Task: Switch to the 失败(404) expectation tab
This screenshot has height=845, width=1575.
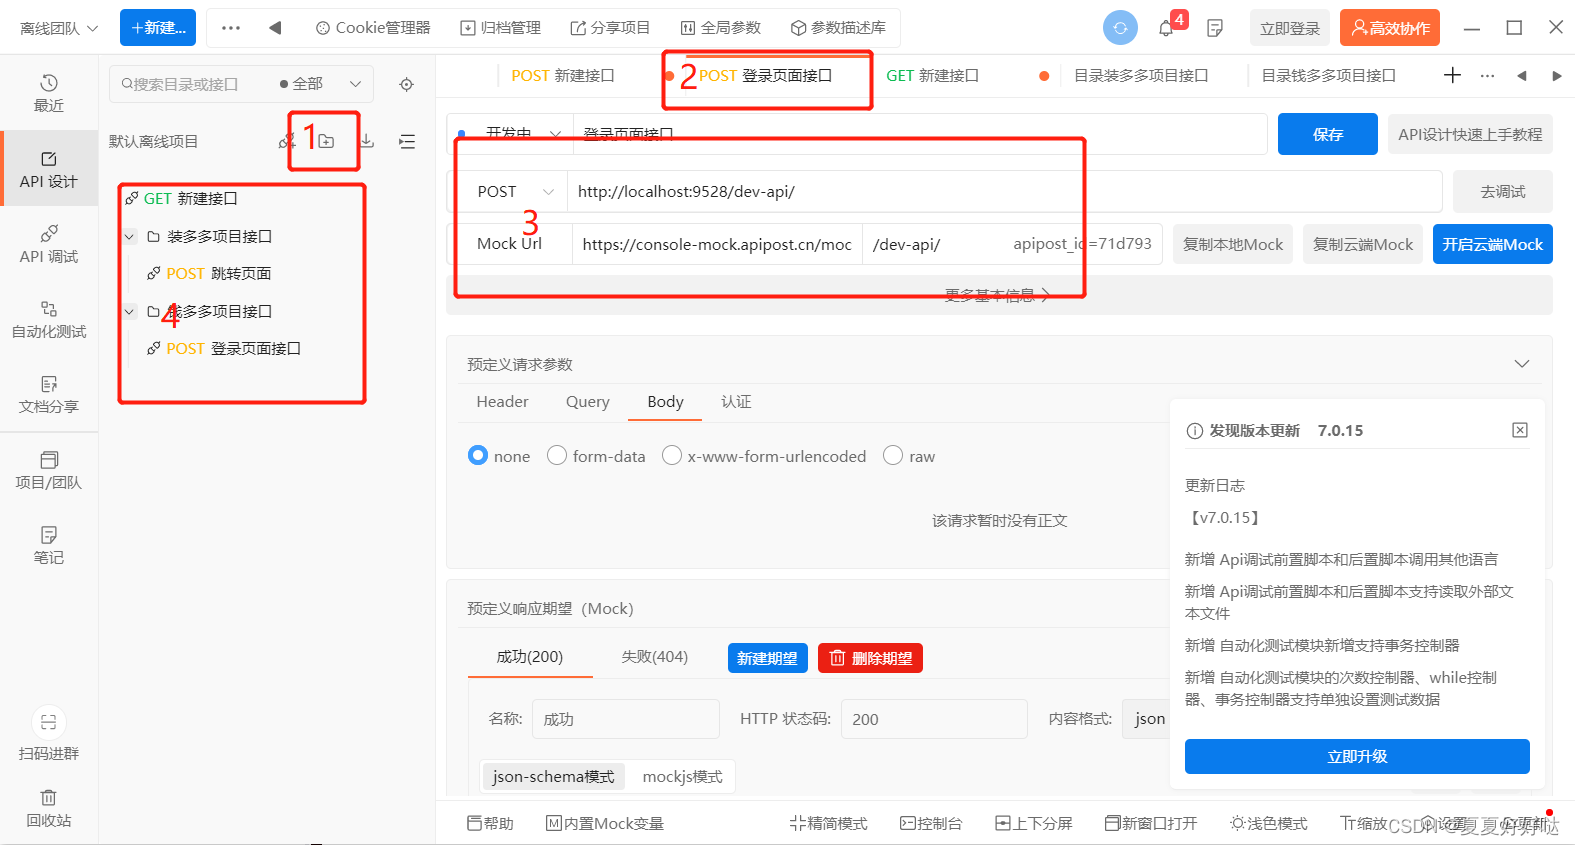Action: [x=654, y=657]
